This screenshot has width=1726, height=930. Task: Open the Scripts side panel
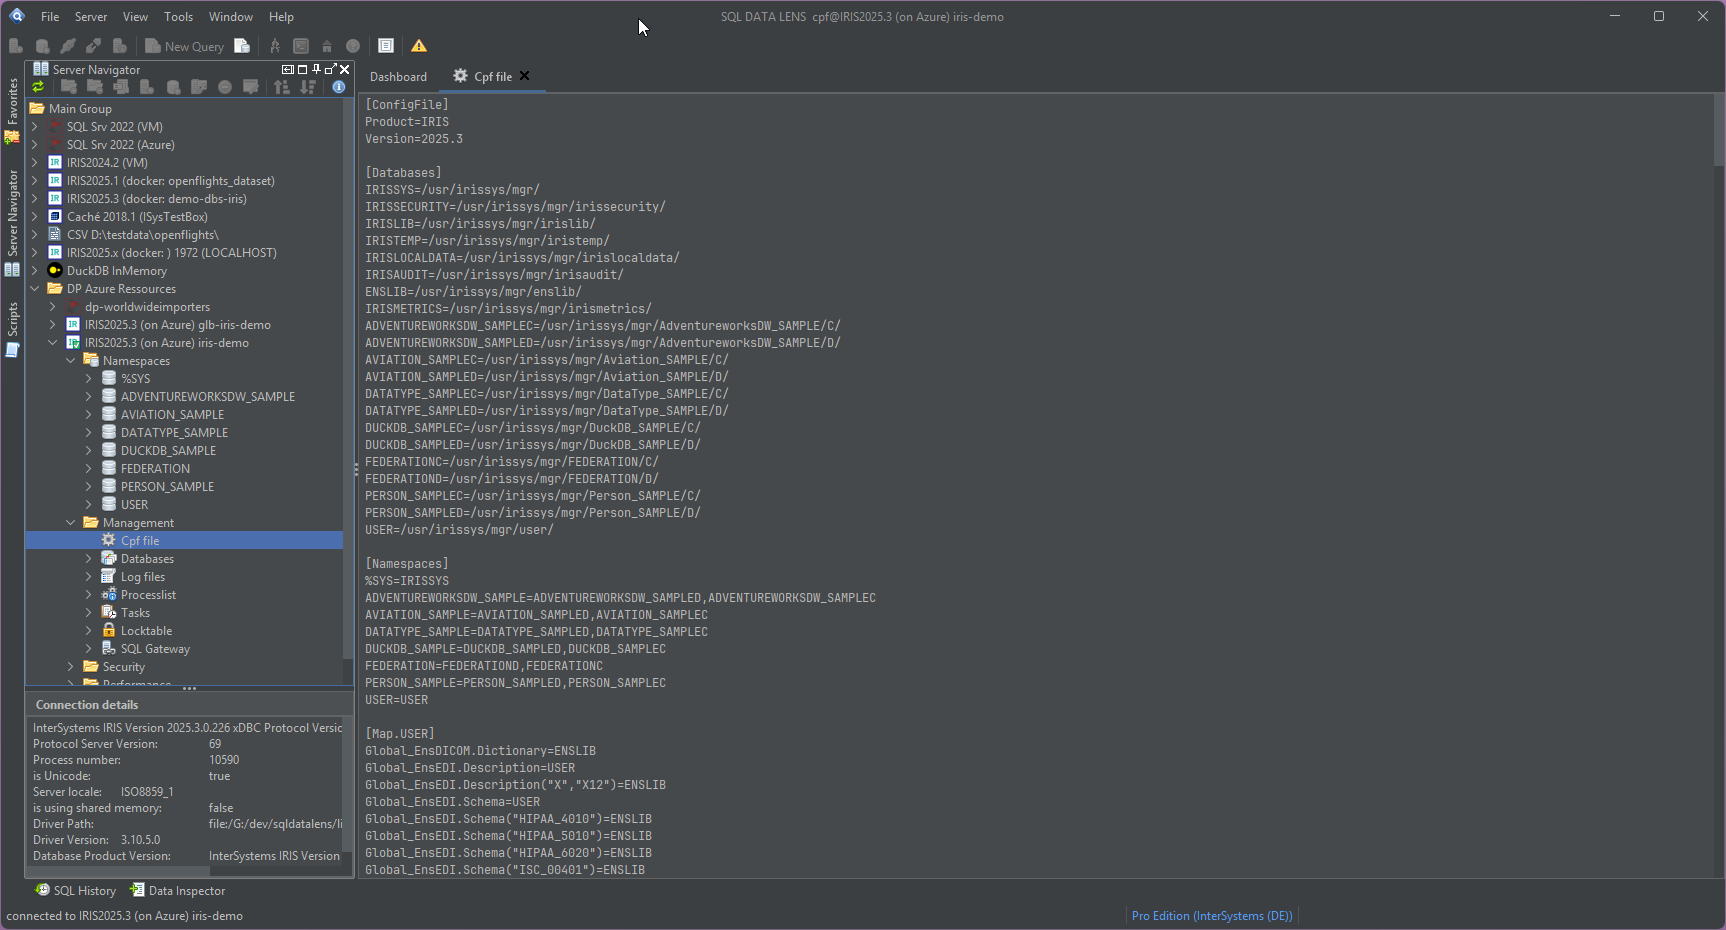(x=12, y=328)
